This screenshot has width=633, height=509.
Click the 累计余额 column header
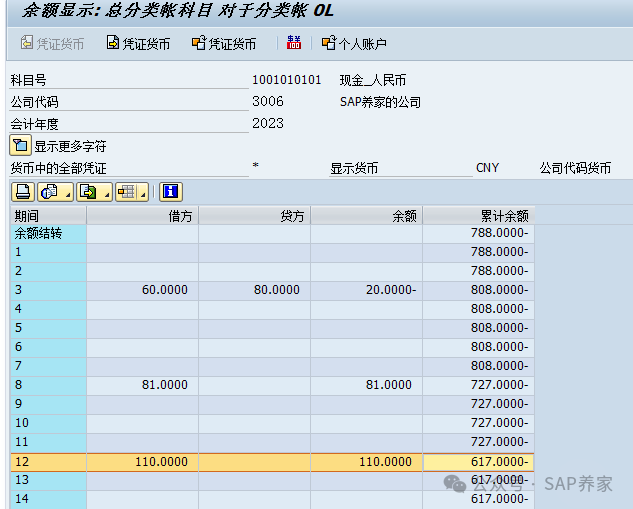pos(479,216)
